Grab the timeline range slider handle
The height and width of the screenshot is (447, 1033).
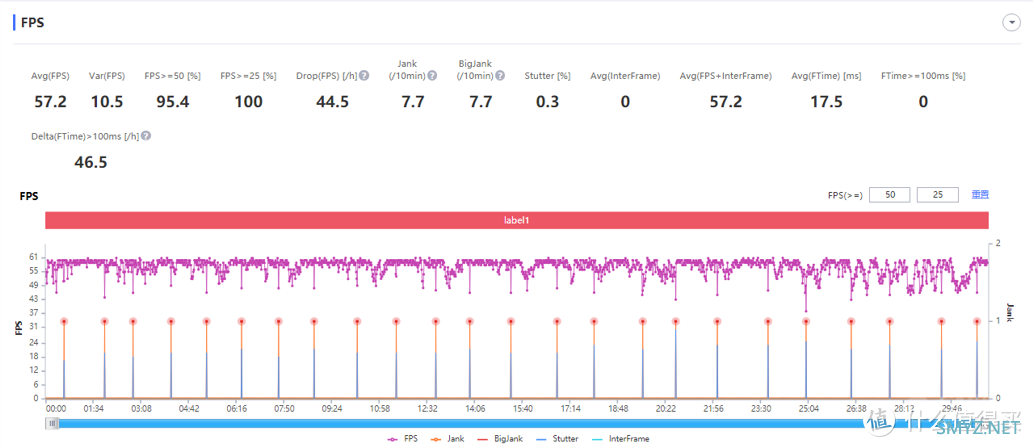click(52, 425)
